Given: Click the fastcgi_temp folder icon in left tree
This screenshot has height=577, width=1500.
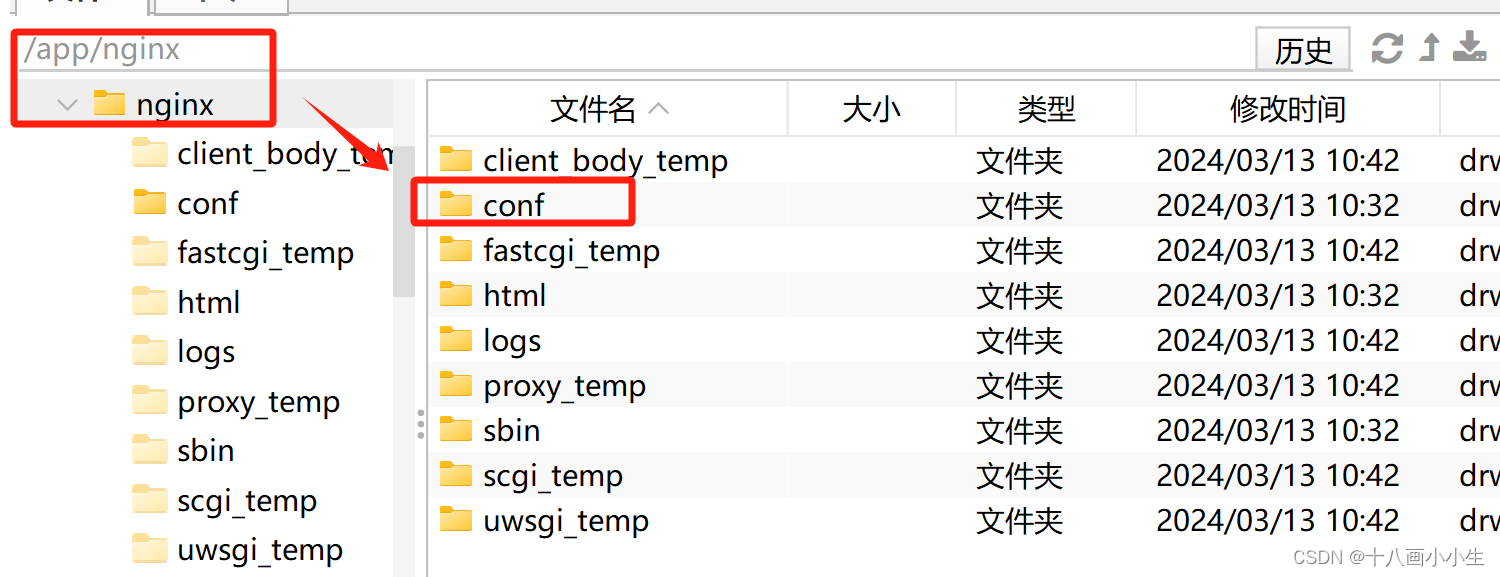Looking at the screenshot, I should [150, 251].
